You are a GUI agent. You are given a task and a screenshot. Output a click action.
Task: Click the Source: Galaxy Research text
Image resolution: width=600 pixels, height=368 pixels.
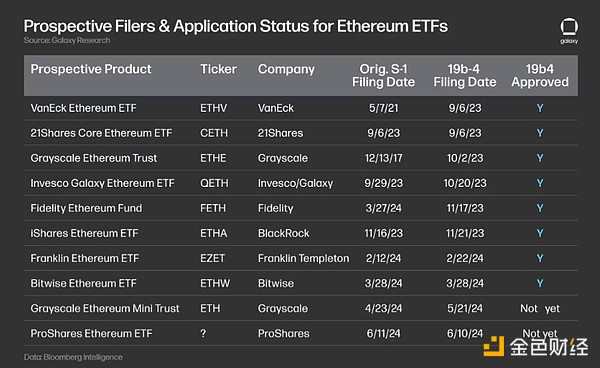click(x=67, y=41)
